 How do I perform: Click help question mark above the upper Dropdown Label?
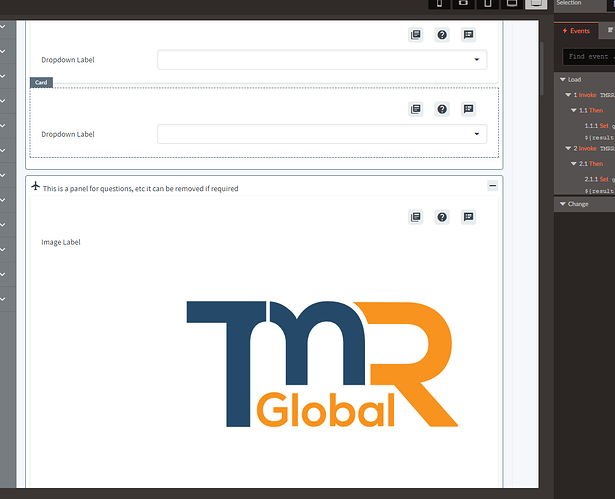pyautogui.click(x=442, y=35)
